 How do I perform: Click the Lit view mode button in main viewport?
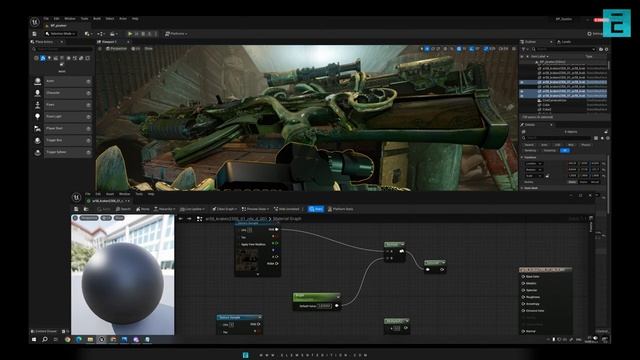click(x=136, y=49)
